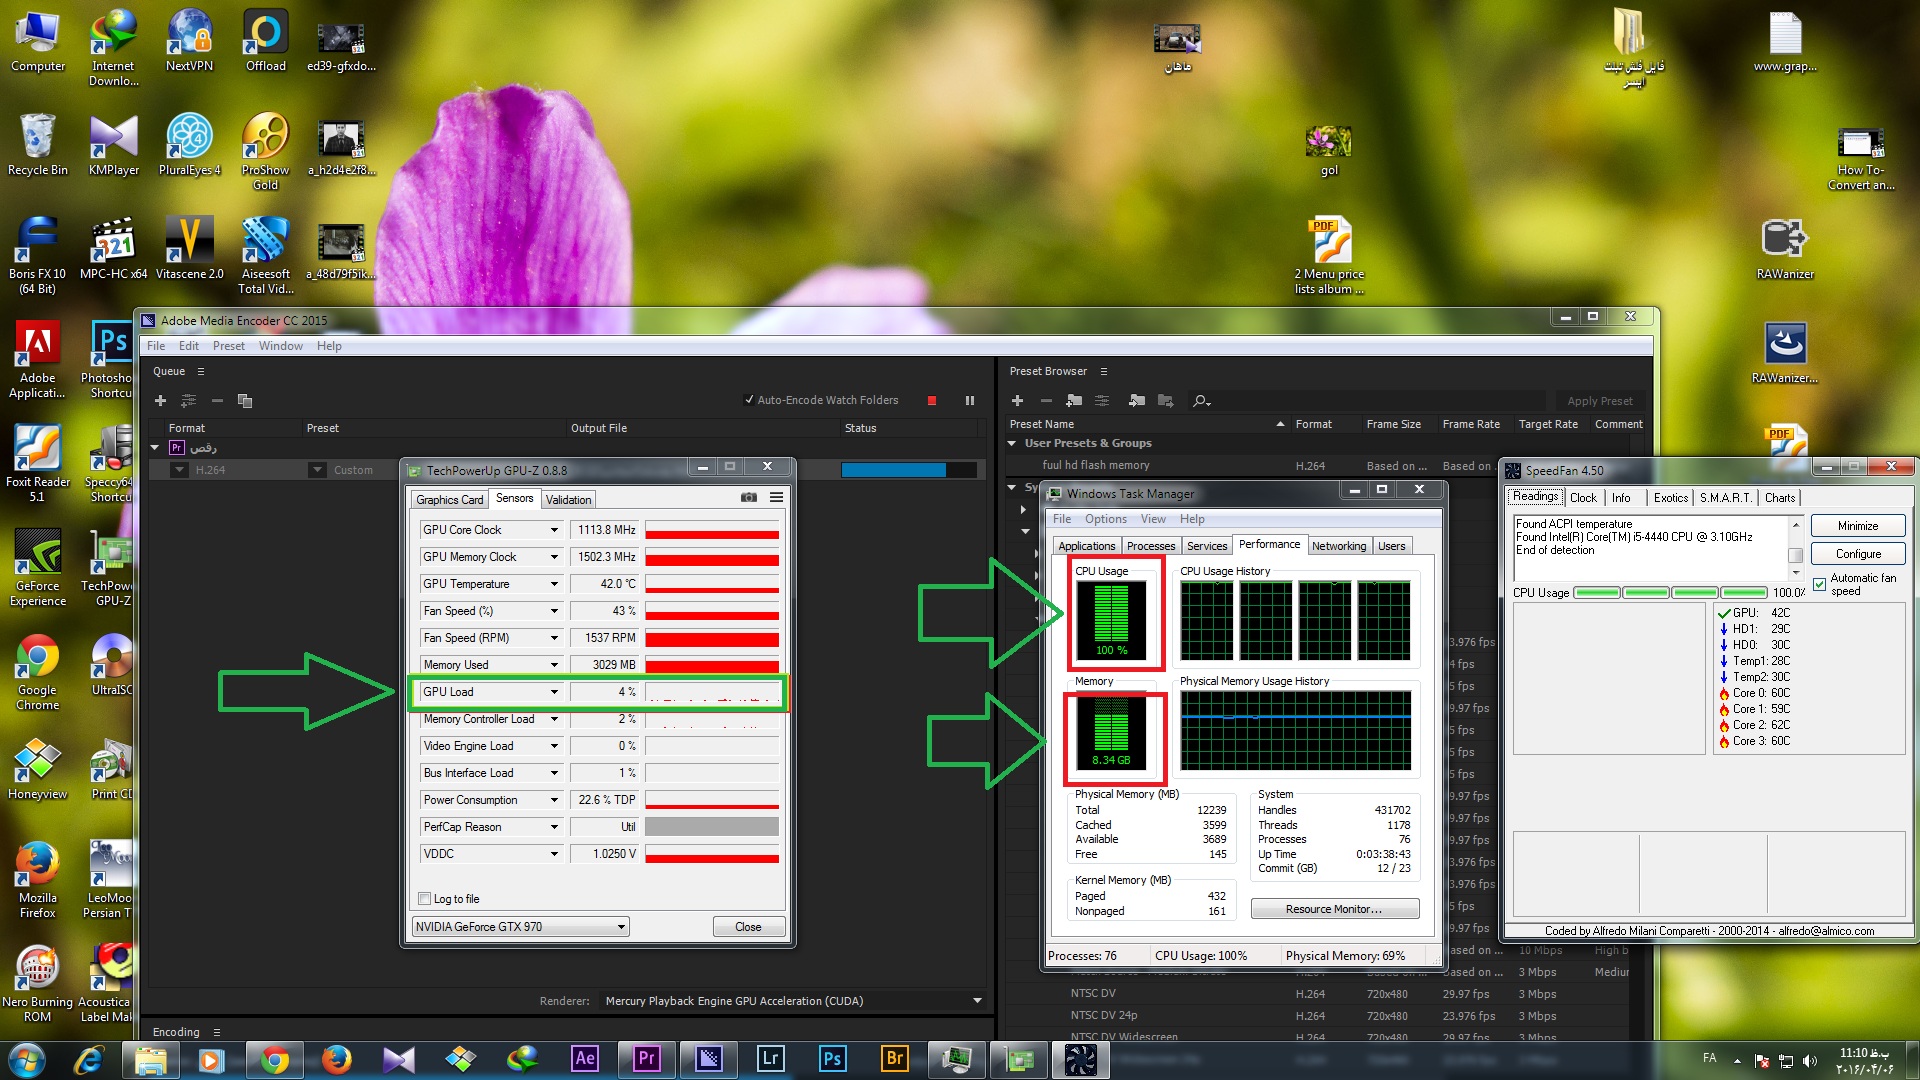Switch to Graphics Card tab in GPU-Z

(x=449, y=500)
